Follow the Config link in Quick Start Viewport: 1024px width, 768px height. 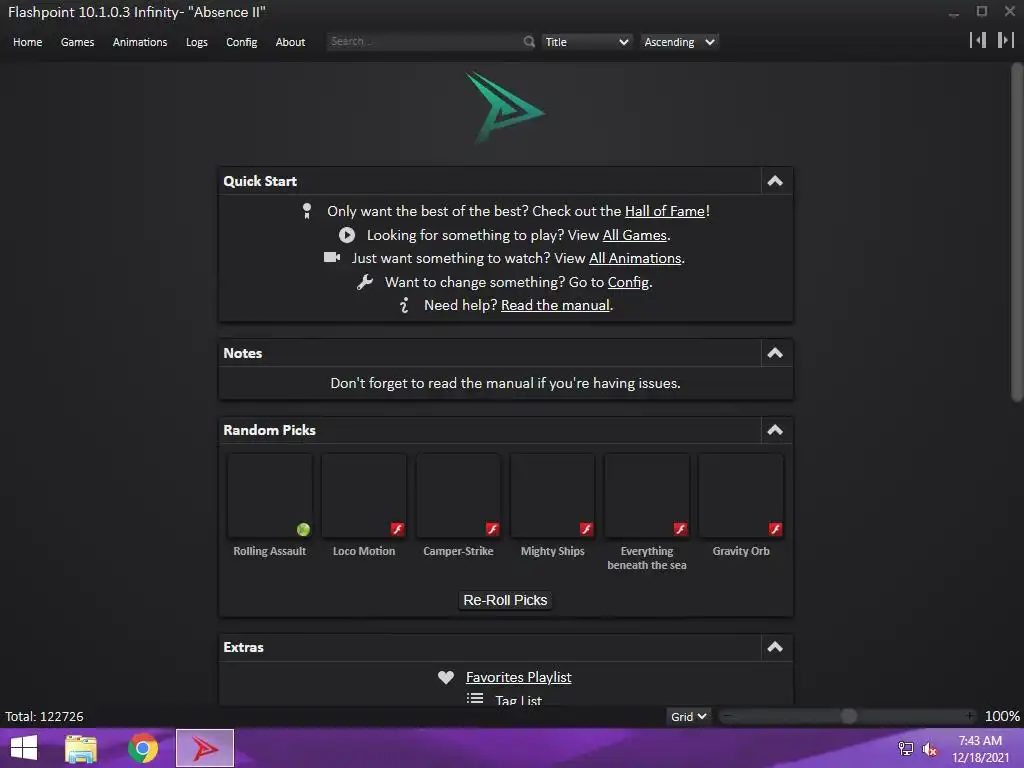(628, 282)
